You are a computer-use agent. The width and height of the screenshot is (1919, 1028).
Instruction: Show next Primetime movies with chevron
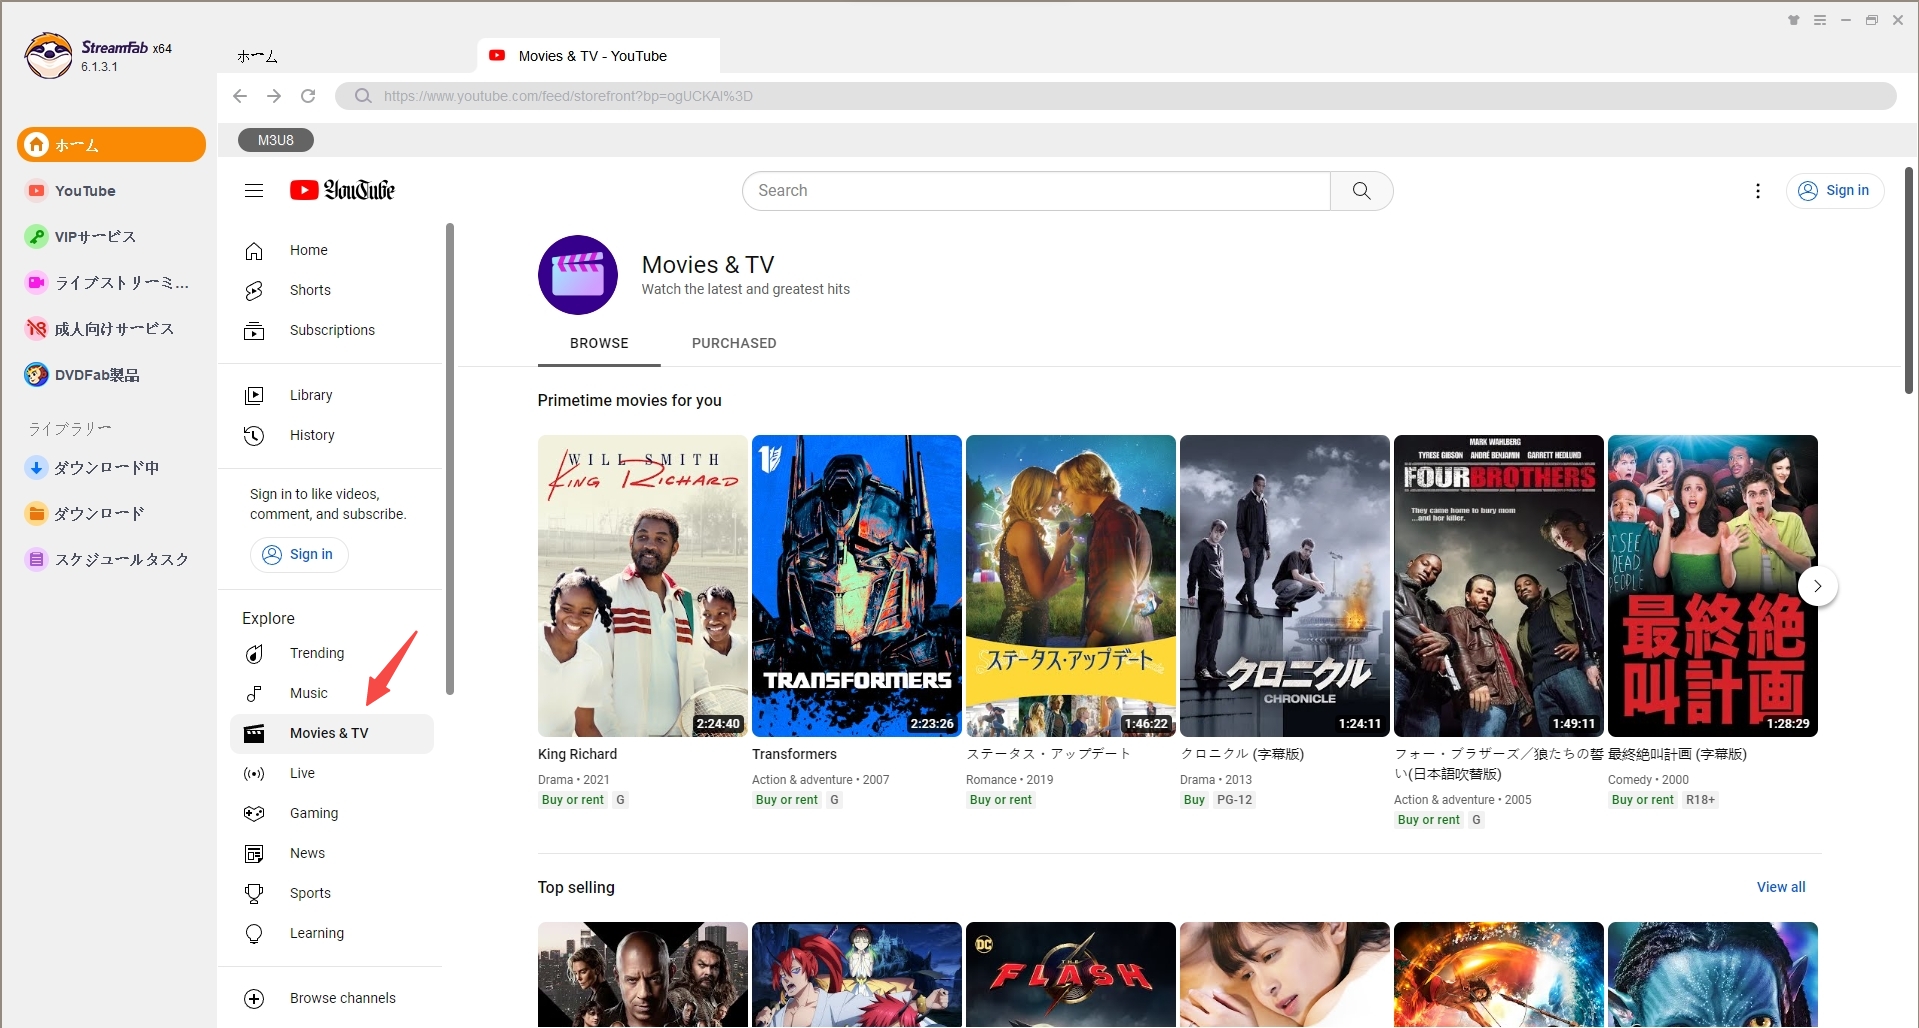point(1817,586)
